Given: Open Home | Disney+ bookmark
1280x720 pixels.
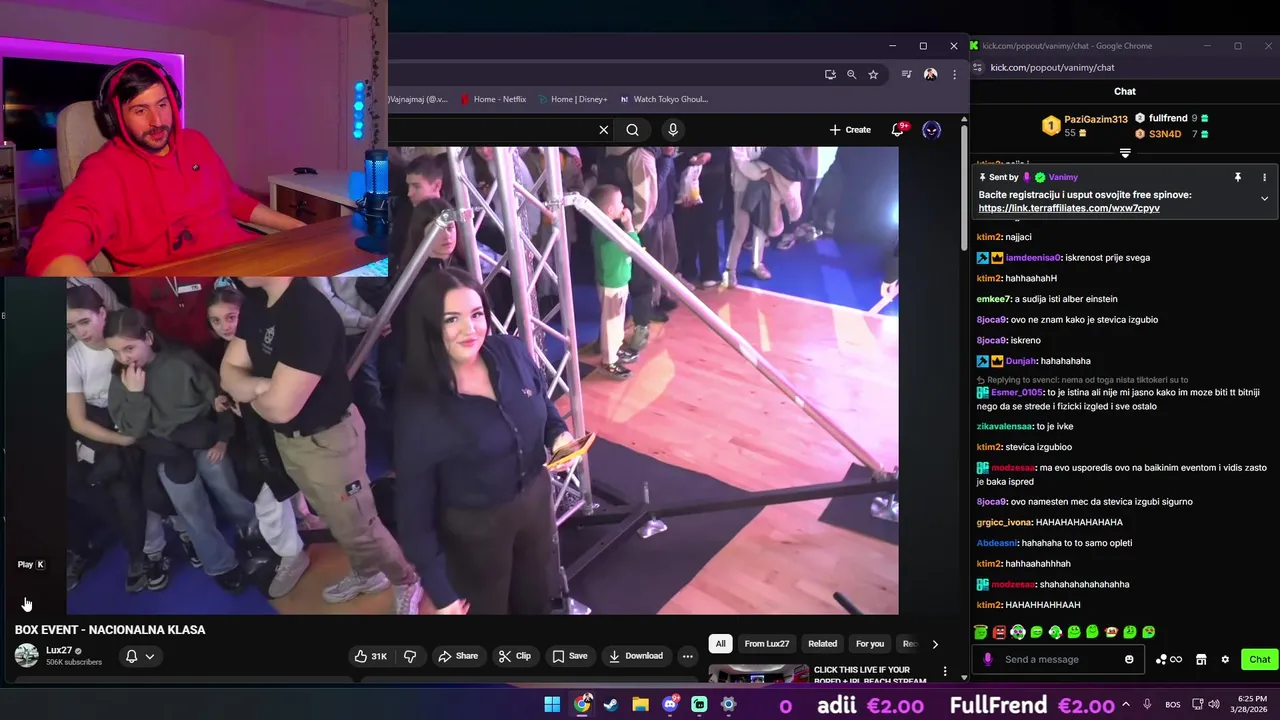Looking at the screenshot, I should coord(573,99).
